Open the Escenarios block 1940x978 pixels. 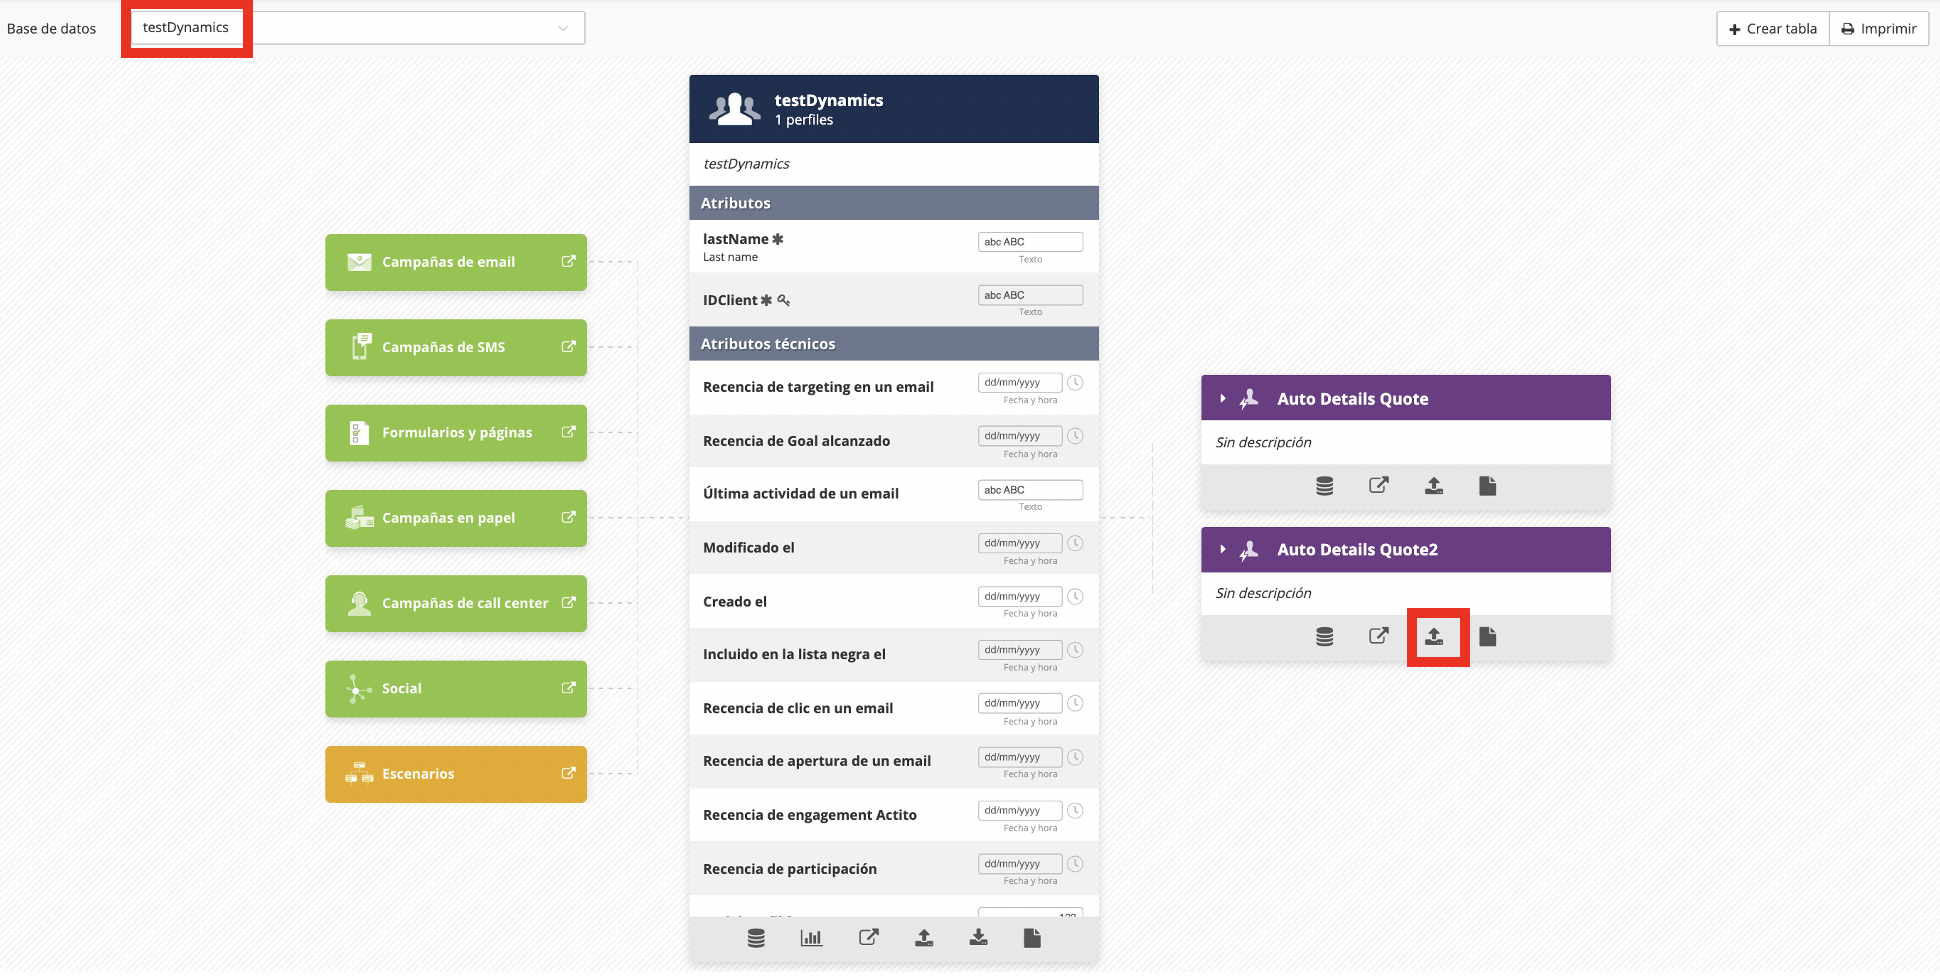456,774
